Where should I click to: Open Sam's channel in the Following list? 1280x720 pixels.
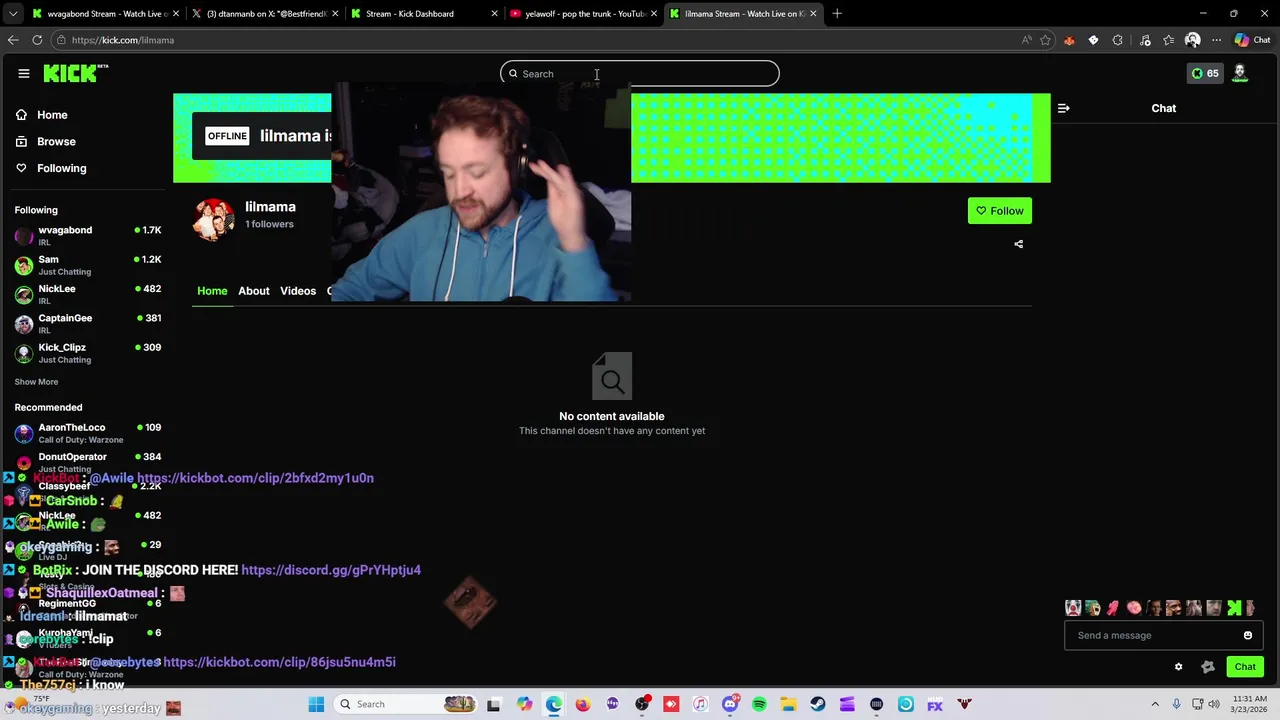[88, 265]
